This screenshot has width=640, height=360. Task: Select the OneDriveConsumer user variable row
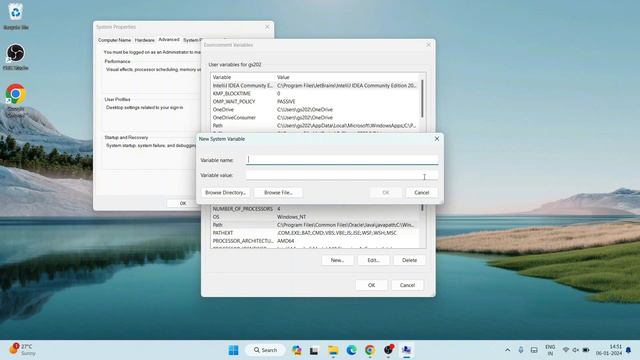coord(315,117)
